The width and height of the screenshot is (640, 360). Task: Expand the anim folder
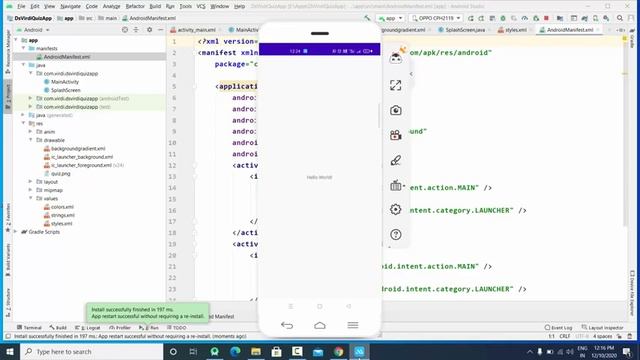pos(30,131)
